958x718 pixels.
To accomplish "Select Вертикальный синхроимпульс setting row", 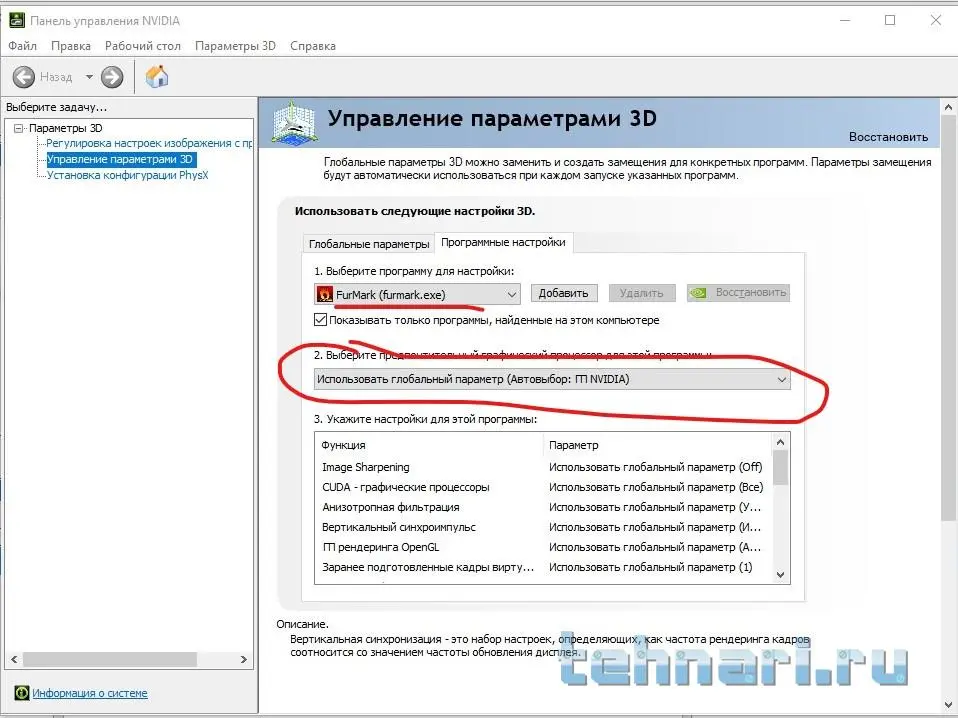I will (543, 527).
